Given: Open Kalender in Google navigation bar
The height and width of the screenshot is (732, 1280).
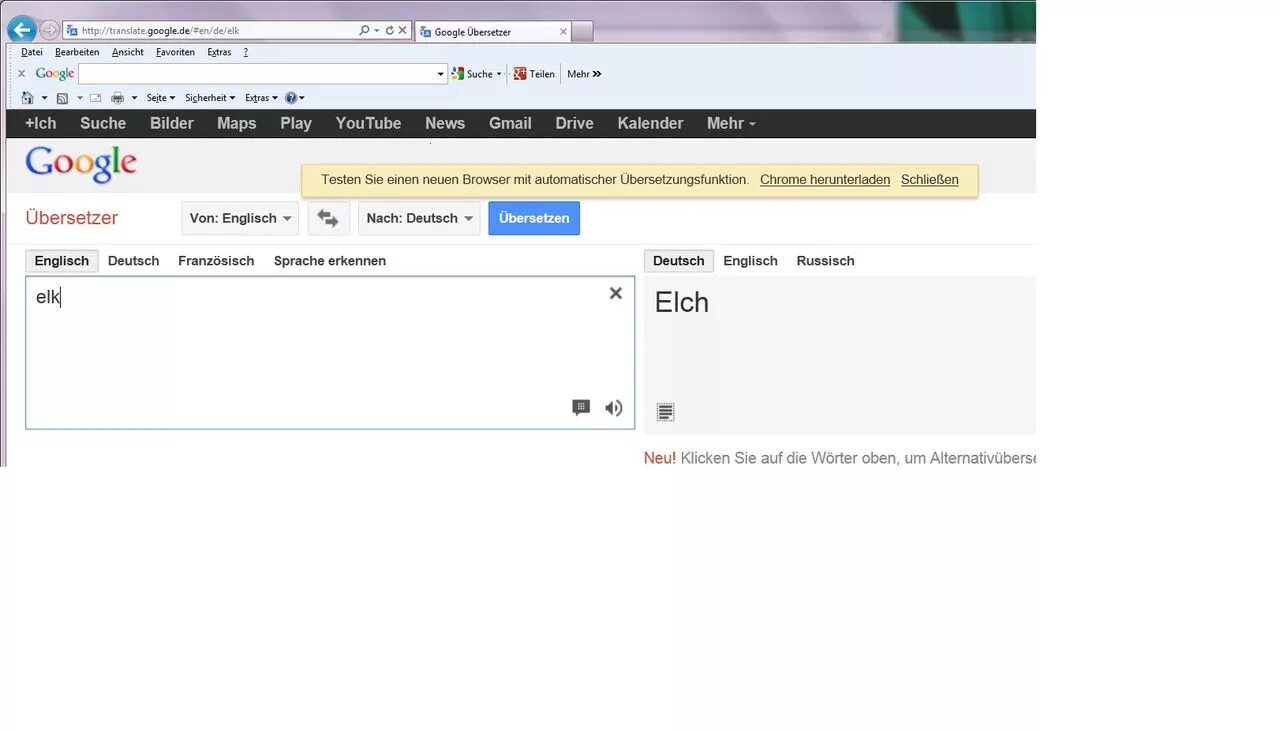Looking at the screenshot, I should (651, 123).
